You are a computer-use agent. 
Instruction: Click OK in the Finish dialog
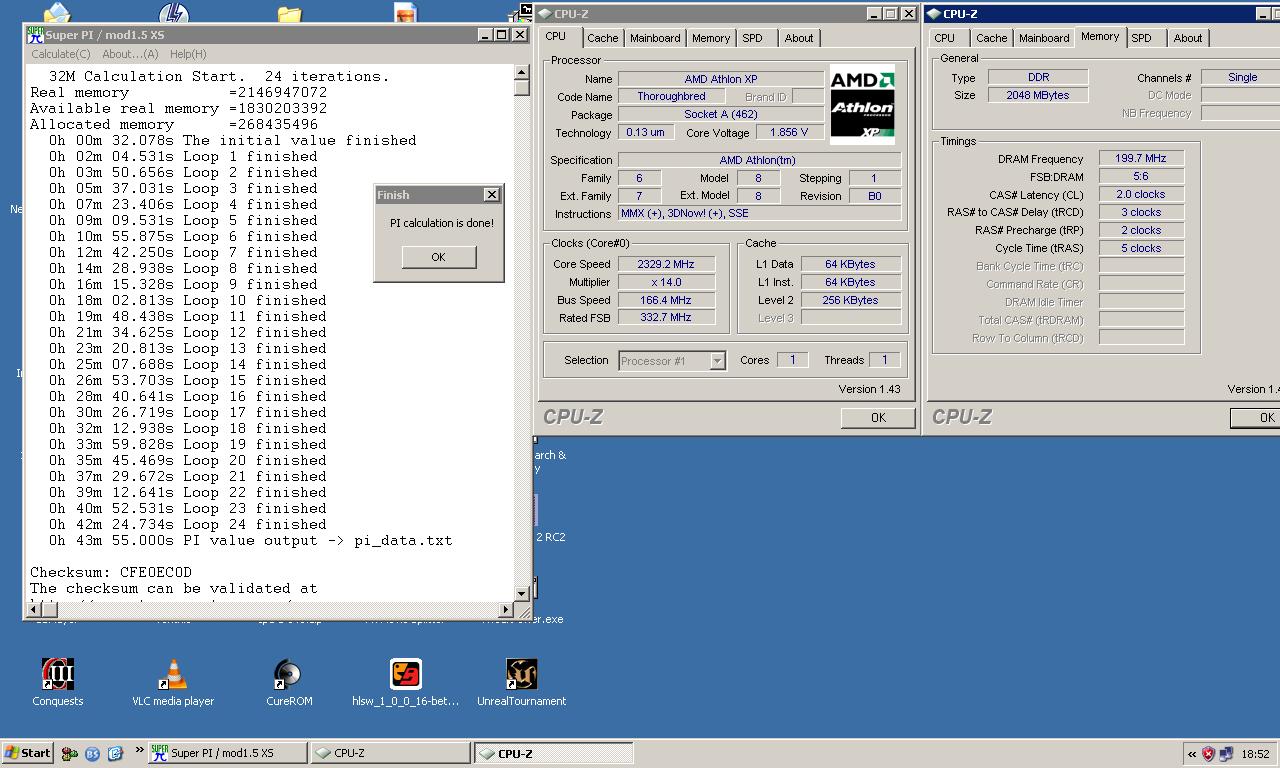pos(438,257)
